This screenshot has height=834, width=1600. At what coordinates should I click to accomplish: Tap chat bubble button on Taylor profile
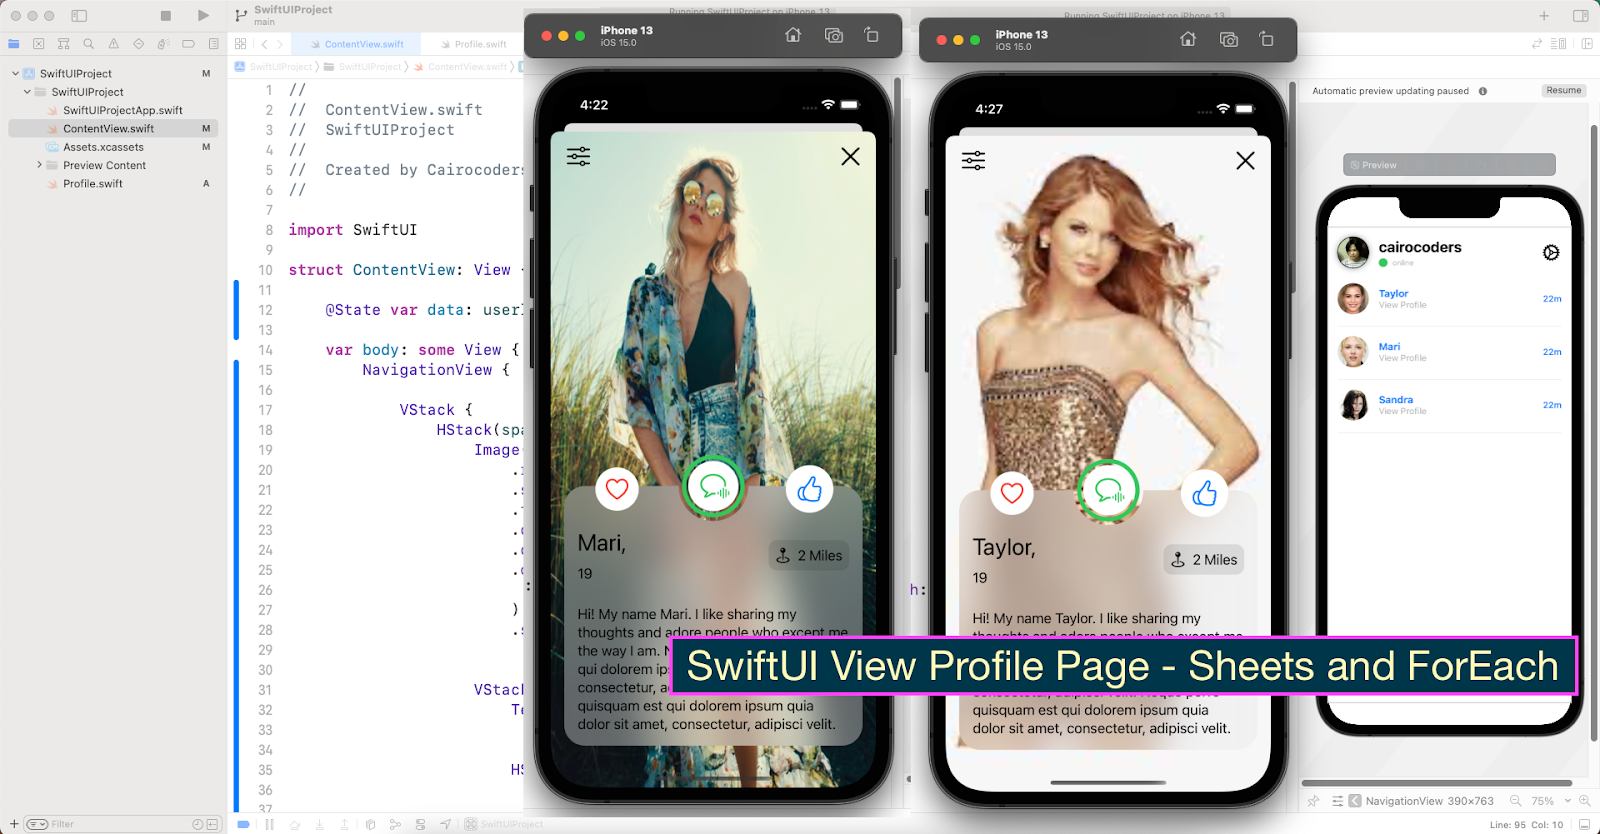[x=1108, y=491]
